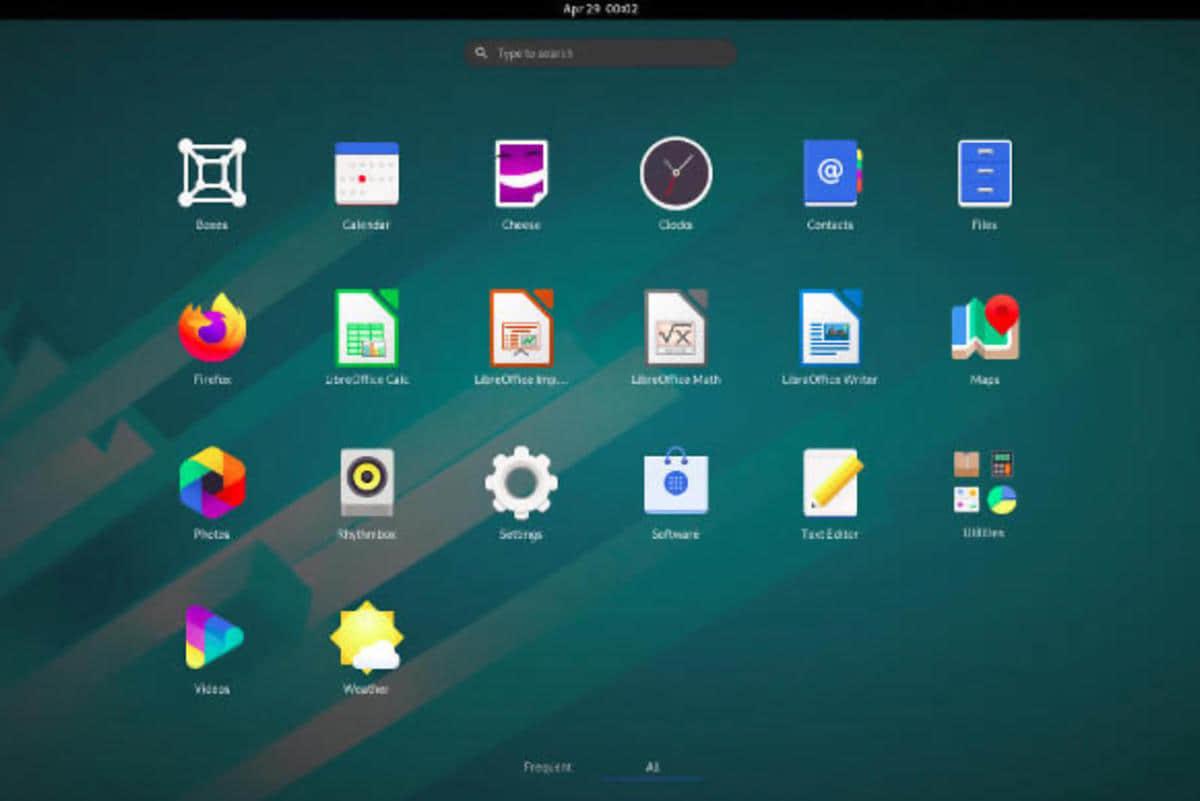1200x801 pixels.
Task: Open the Maps app
Action: click(x=984, y=329)
